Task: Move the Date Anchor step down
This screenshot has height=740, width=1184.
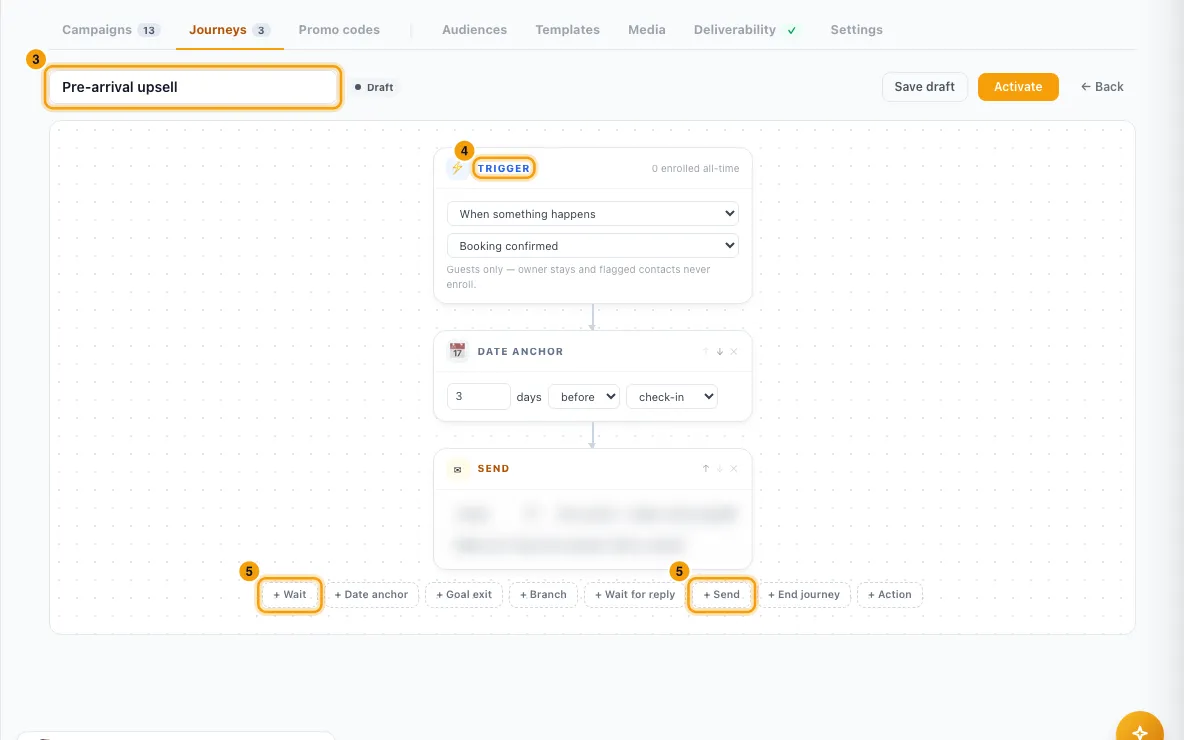Action: (720, 351)
